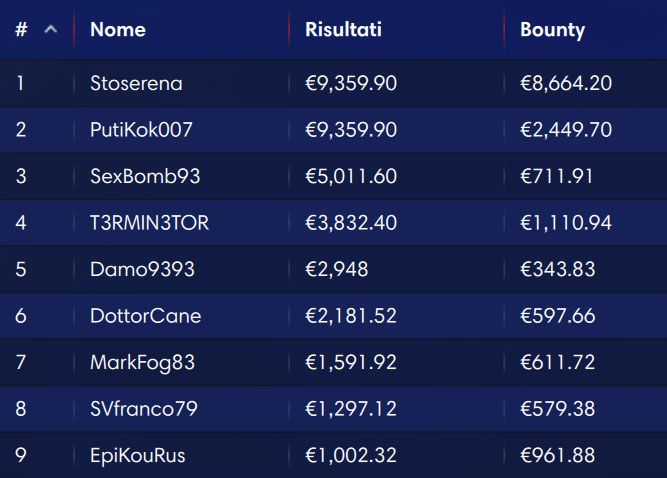Sort table by Nome column
This screenshot has width=667, height=478.
click(118, 29)
